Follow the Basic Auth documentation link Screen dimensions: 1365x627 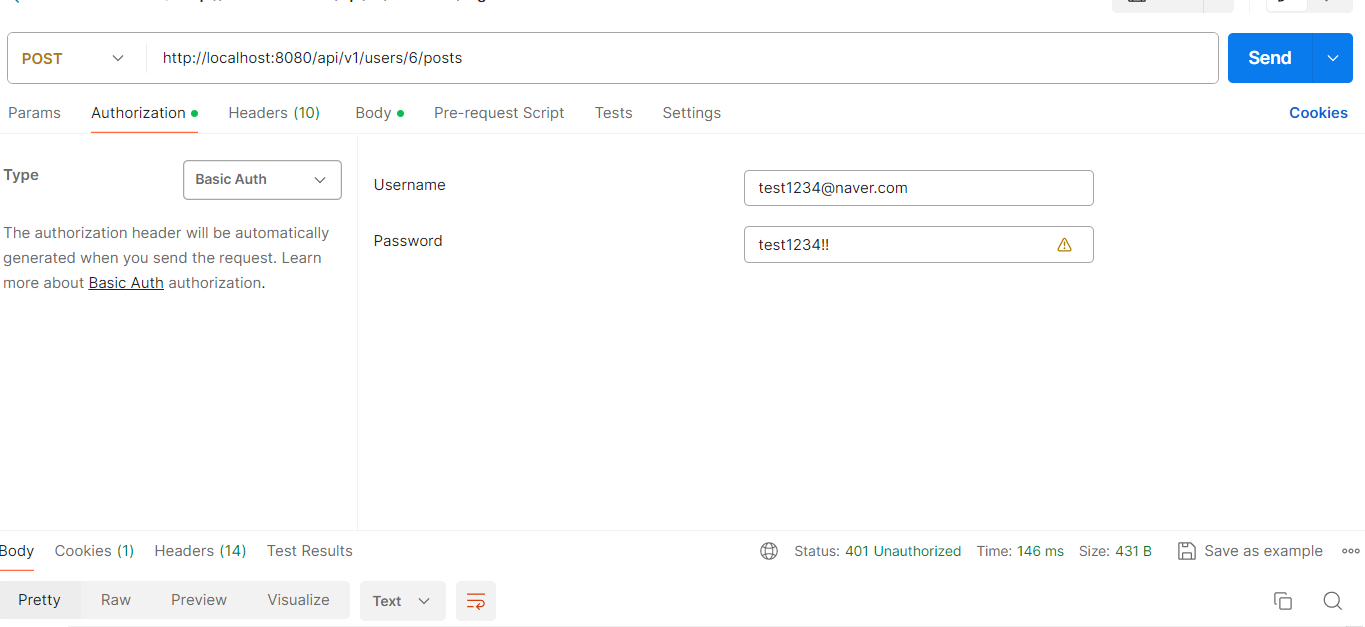coord(126,283)
